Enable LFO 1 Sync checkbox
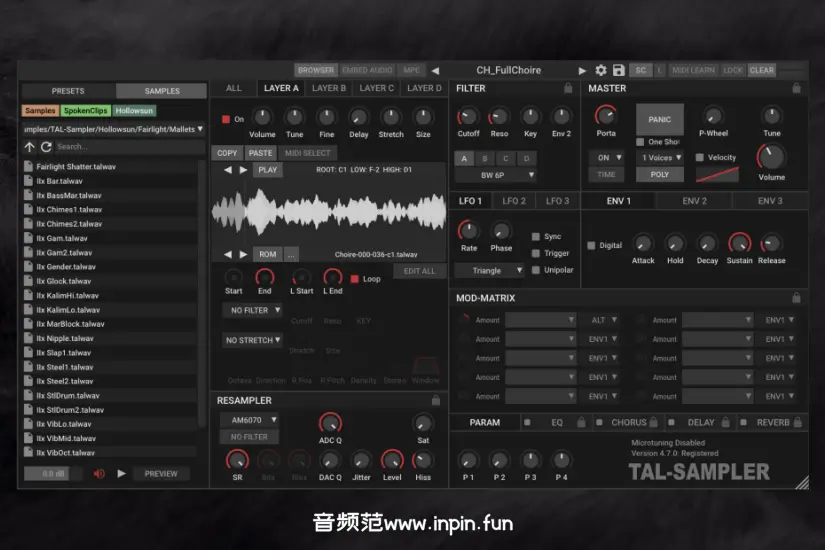The width and height of the screenshot is (825, 550). pyautogui.click(x=536, y=236)
